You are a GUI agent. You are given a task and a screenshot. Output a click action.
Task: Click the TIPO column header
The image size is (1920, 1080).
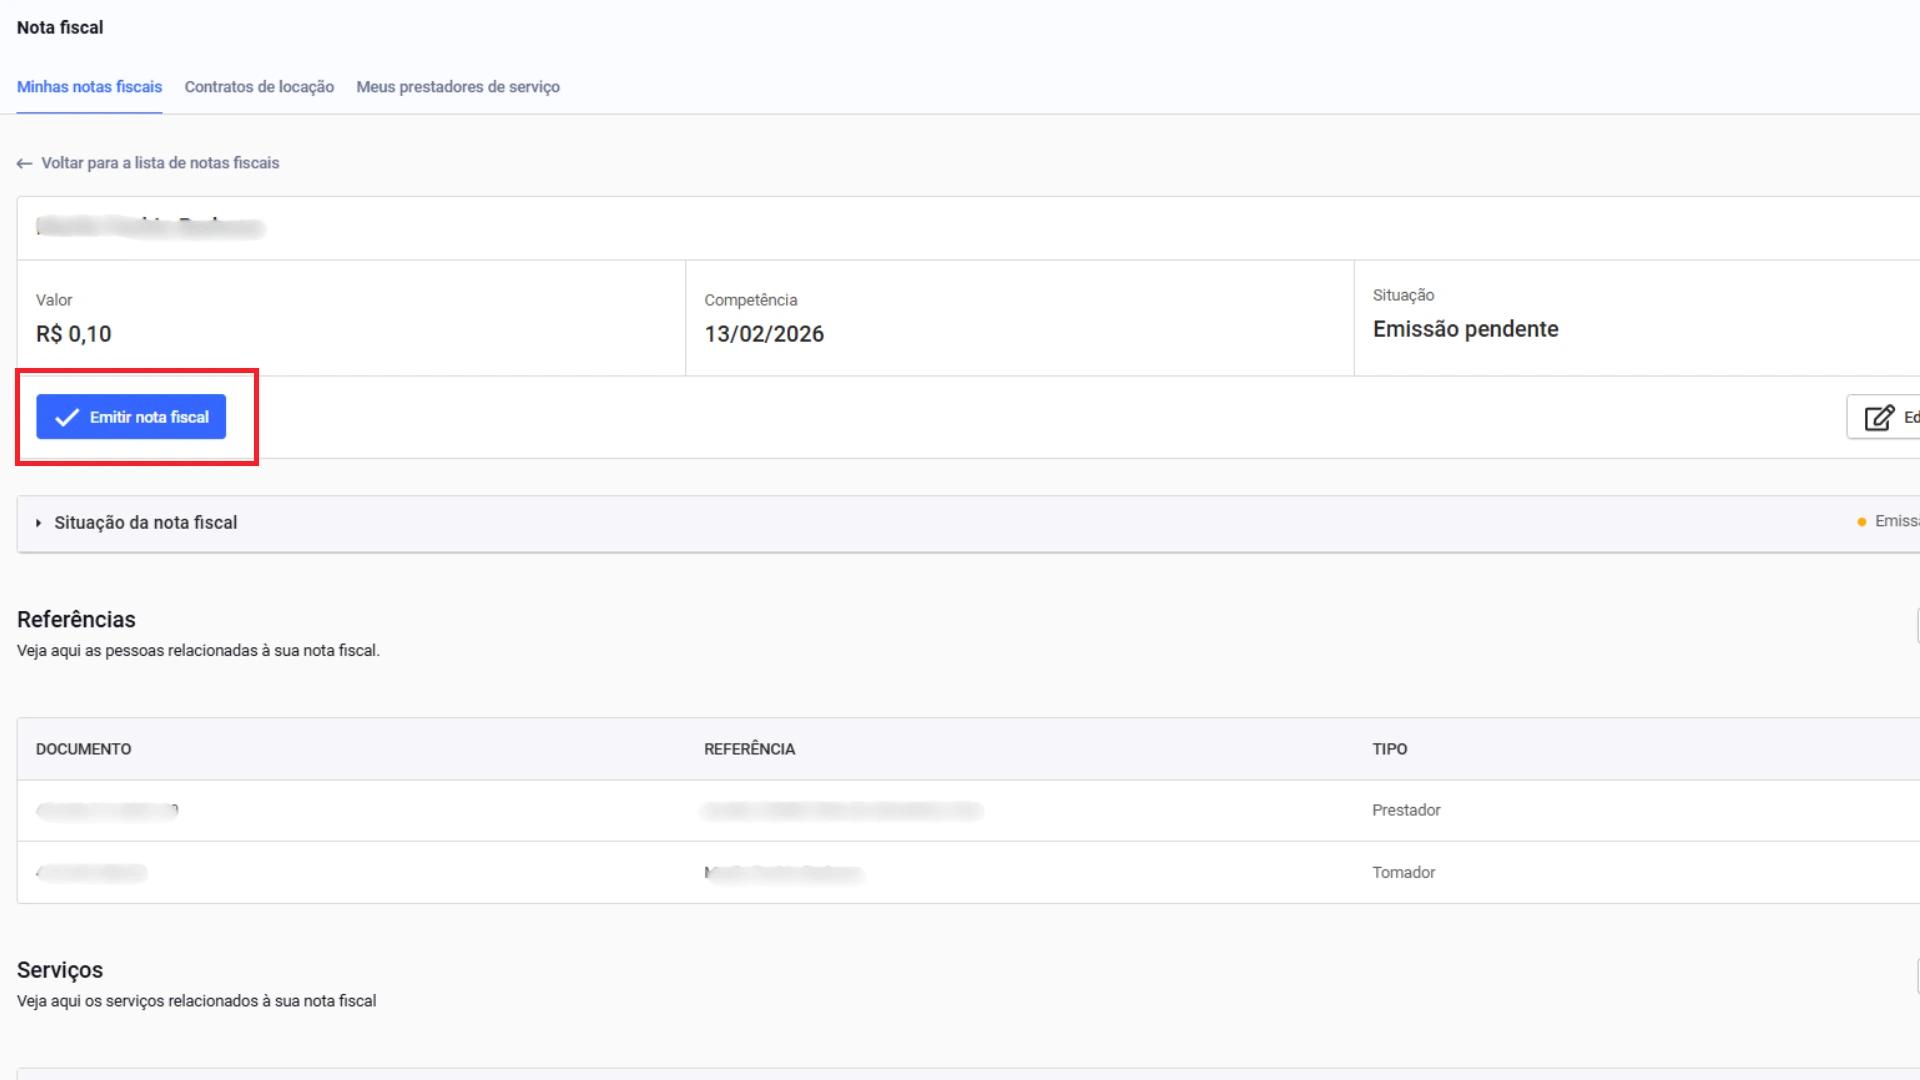pyautogui.click(x=1390, y=749)
